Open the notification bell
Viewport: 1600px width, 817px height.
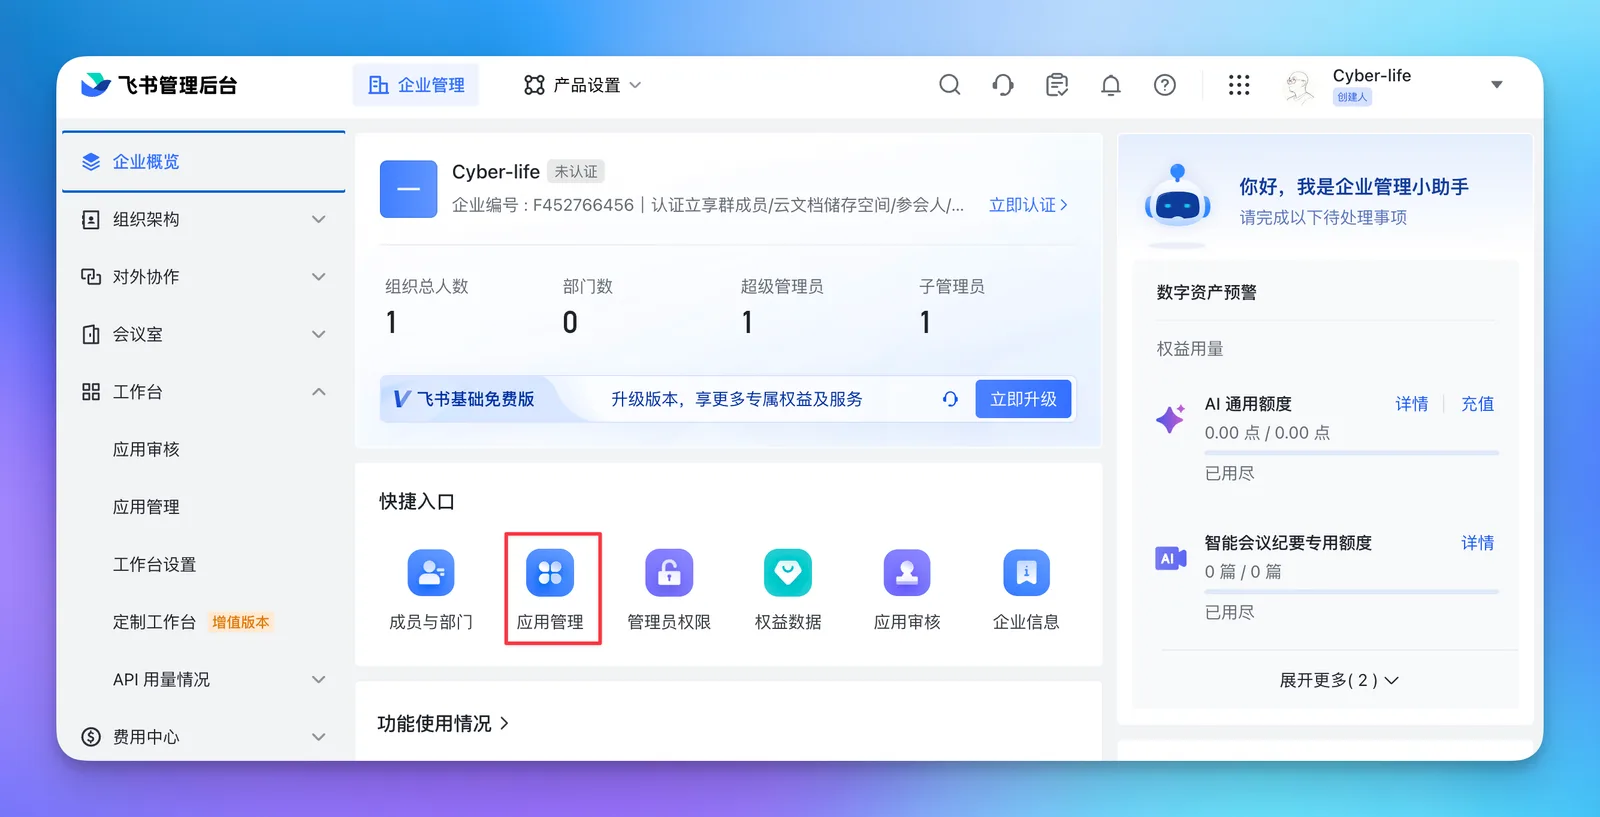tap(1111, 85)
